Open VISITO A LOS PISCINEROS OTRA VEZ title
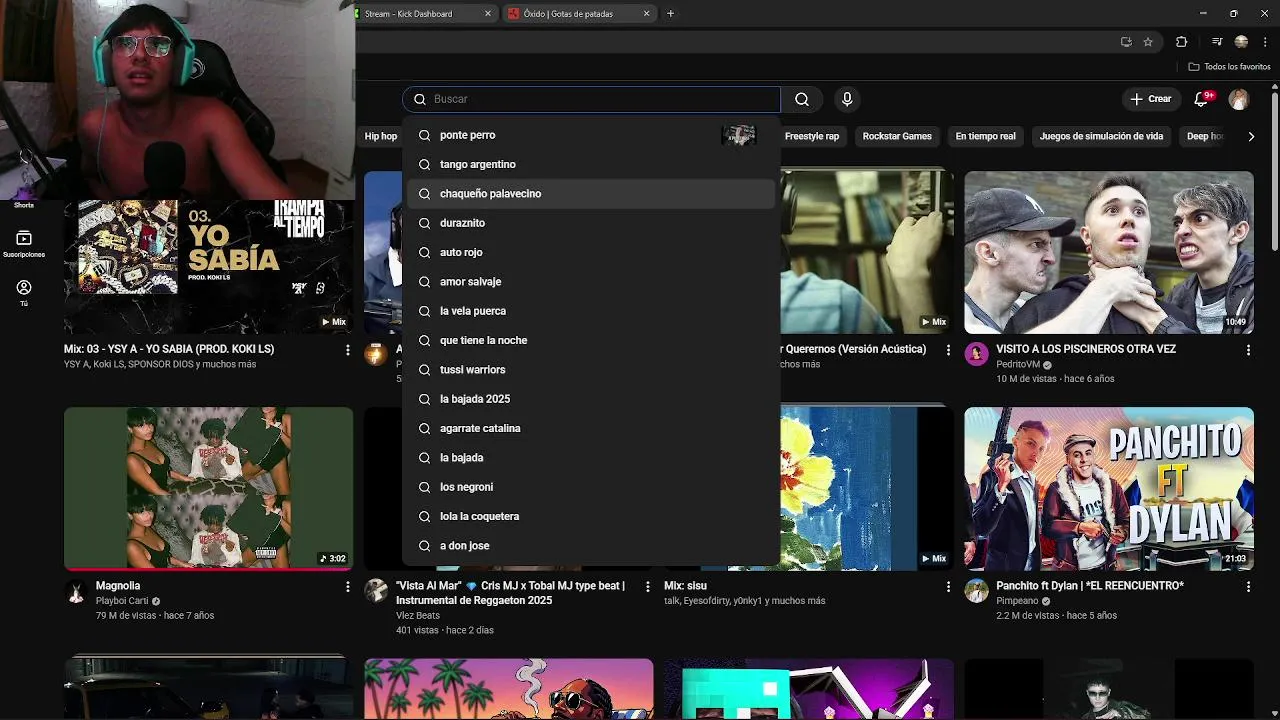Image resolution: width=1280 pixels, height=720 pixels. (1086, 349)
